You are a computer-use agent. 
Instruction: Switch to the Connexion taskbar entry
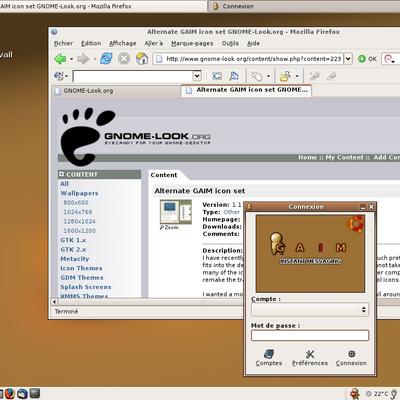tap(303, 6)
